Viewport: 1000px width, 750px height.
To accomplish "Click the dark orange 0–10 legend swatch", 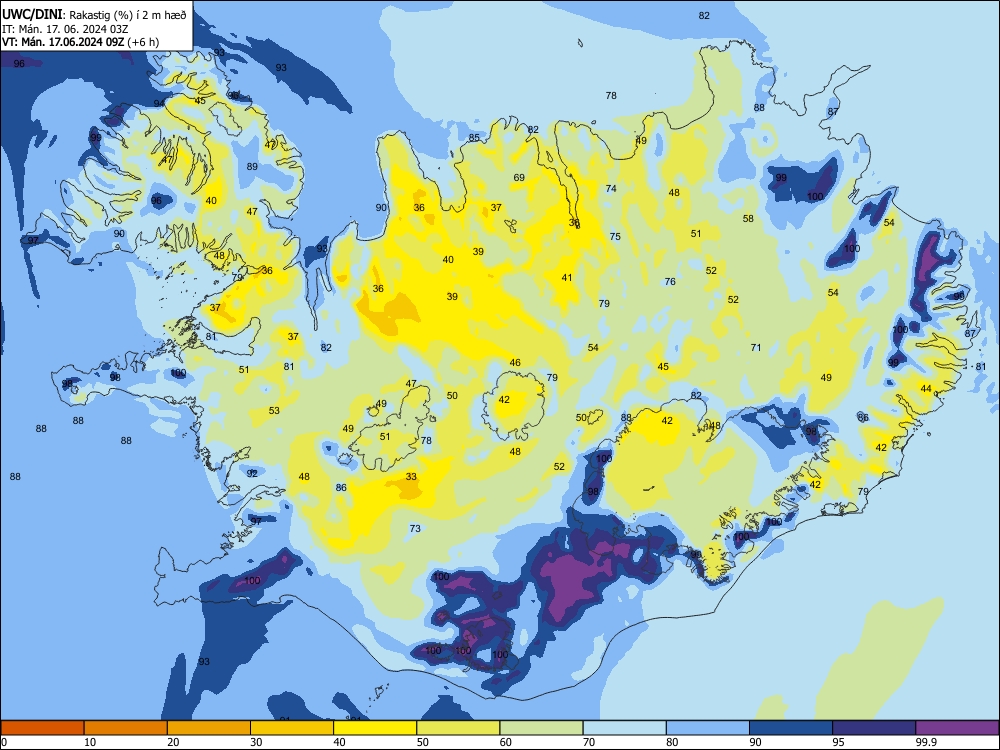I will tap(42, 728).
